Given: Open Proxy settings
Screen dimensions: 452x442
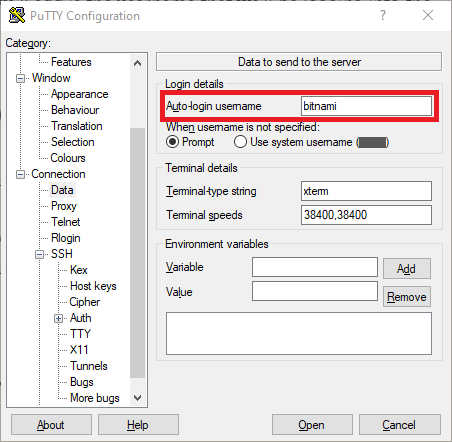Looking at the screenshot, I should tap(64, 206).
